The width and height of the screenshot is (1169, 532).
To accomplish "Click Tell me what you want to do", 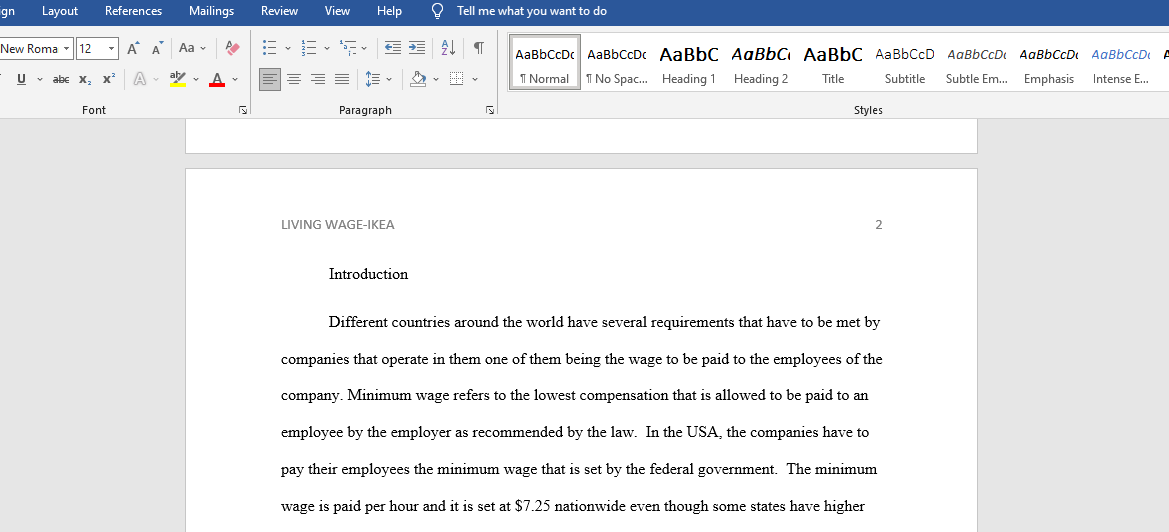I will pos(532,10).
